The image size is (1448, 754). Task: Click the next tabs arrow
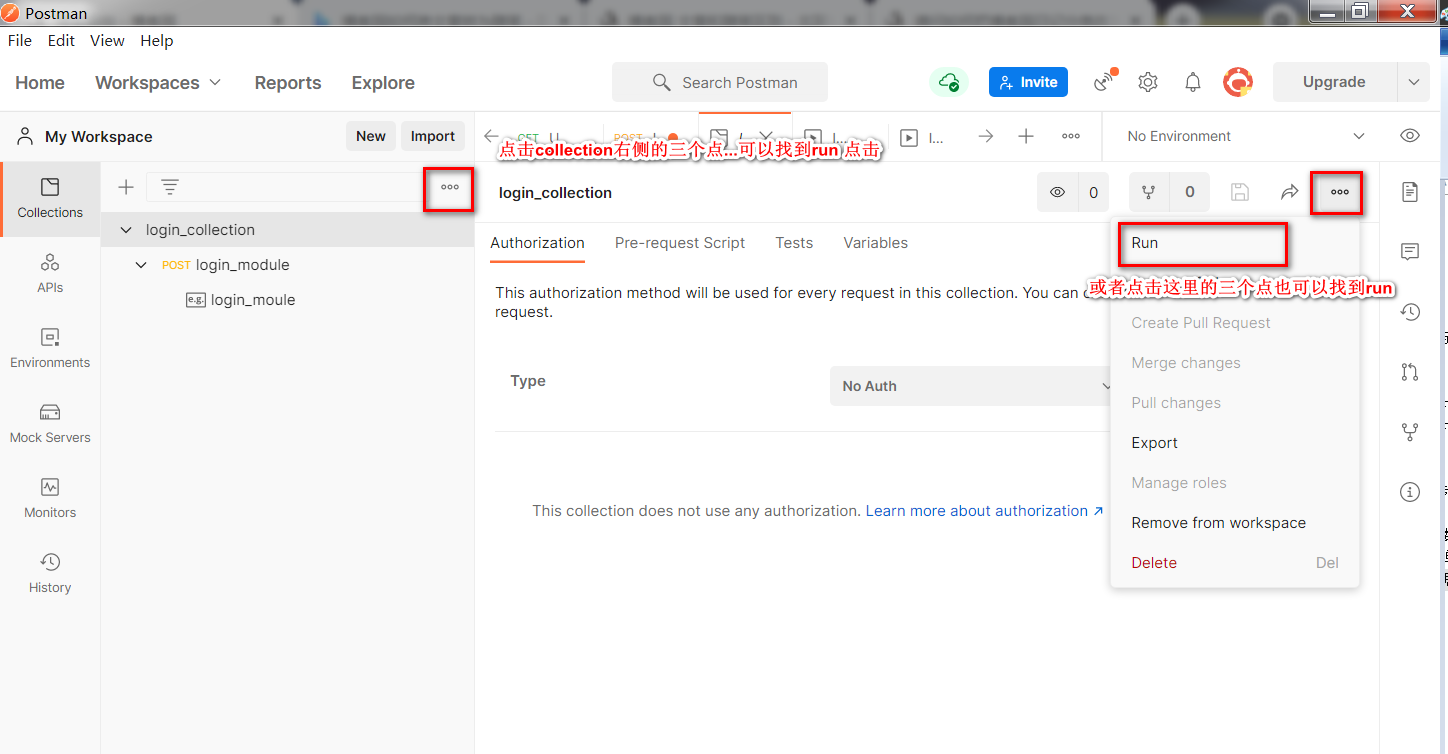tap(986, 136)
